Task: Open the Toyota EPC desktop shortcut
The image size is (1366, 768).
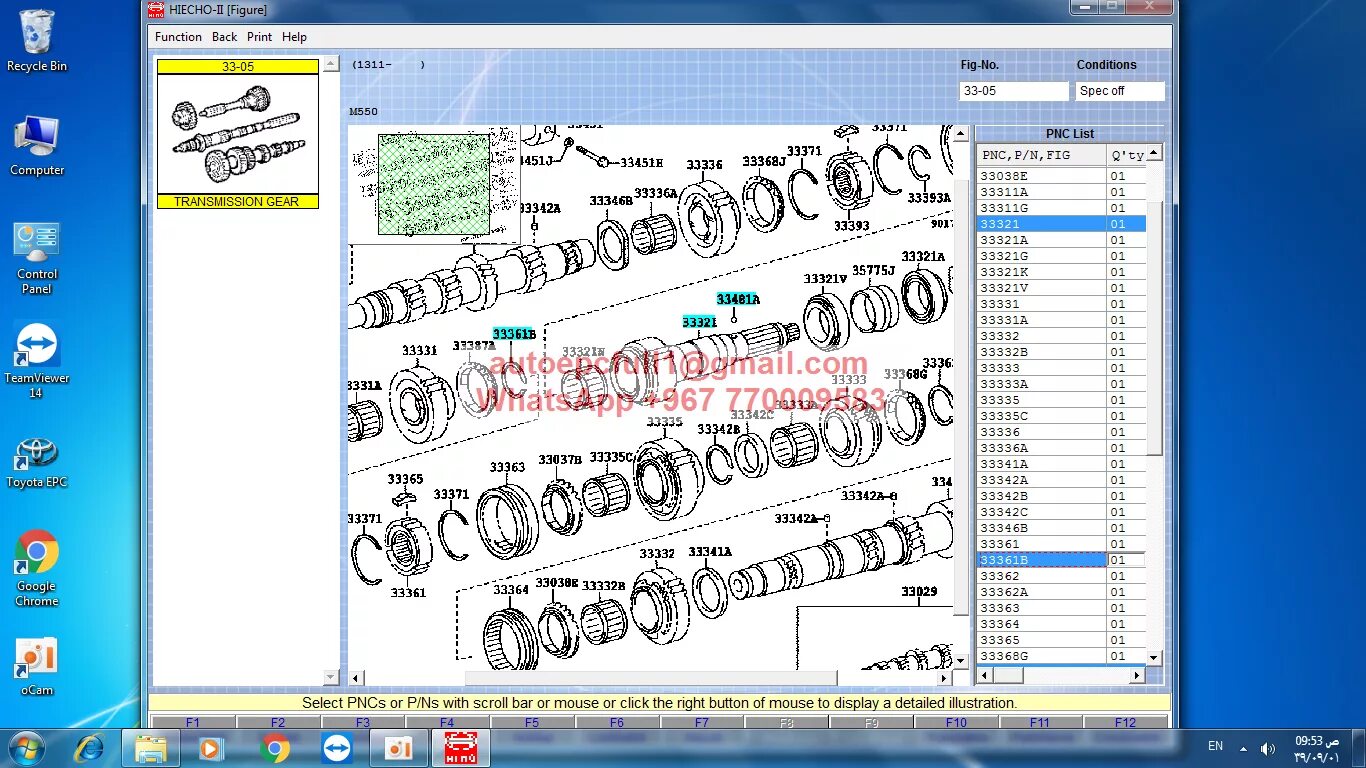Action: [37, 462]
